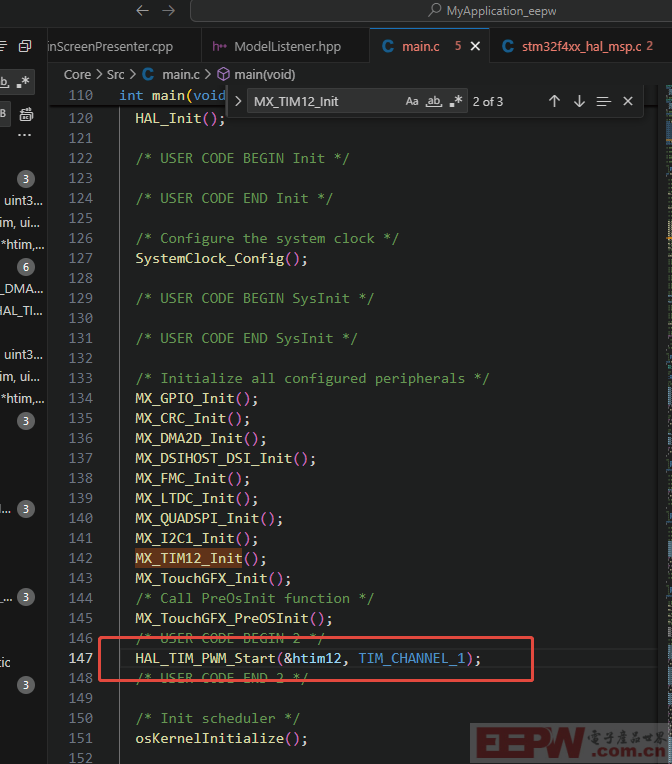
Task: Click the 'Init scheduler' comment on line 150
Action: pos(217,718)
